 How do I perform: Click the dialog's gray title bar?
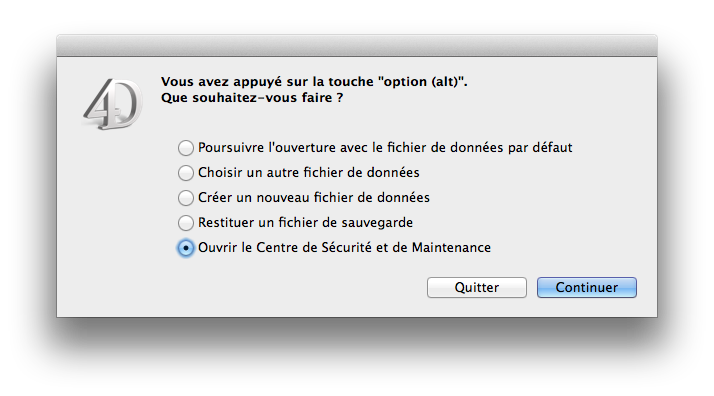(x=357, y=46)
